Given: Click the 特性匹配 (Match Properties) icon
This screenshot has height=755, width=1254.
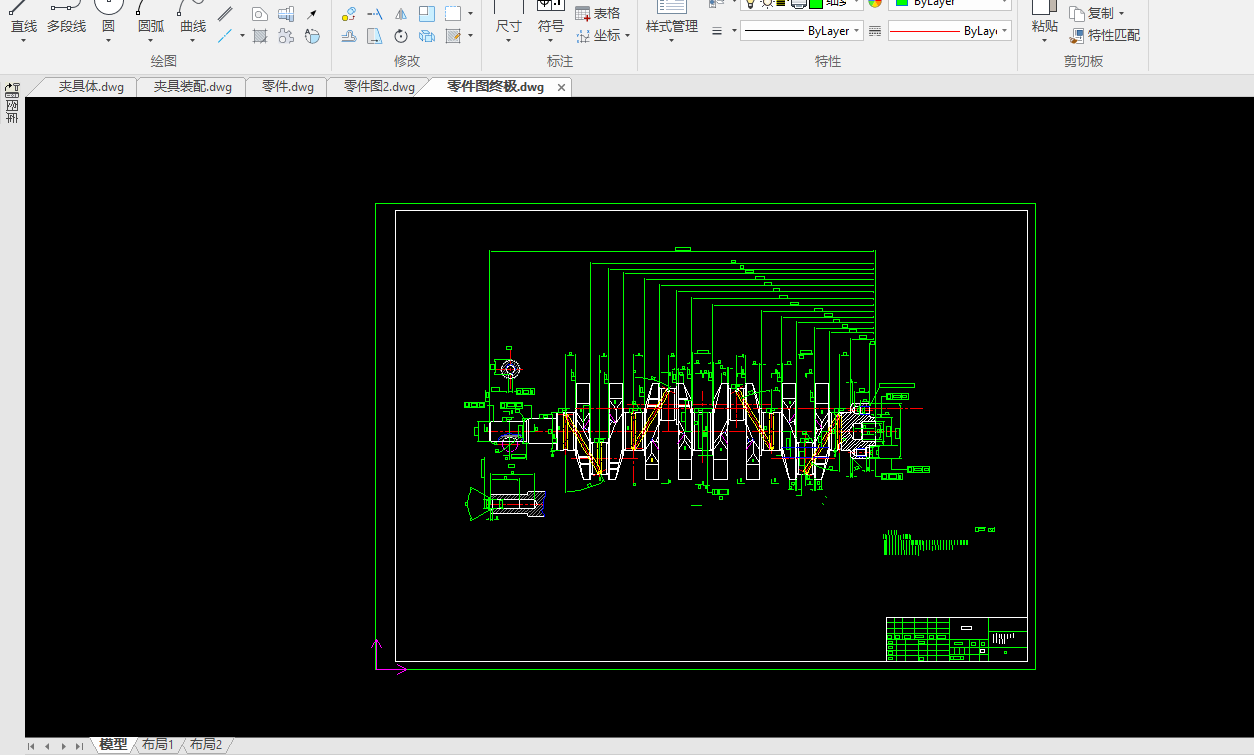Looking at the screenshot, I should (x=1077, y=36).
